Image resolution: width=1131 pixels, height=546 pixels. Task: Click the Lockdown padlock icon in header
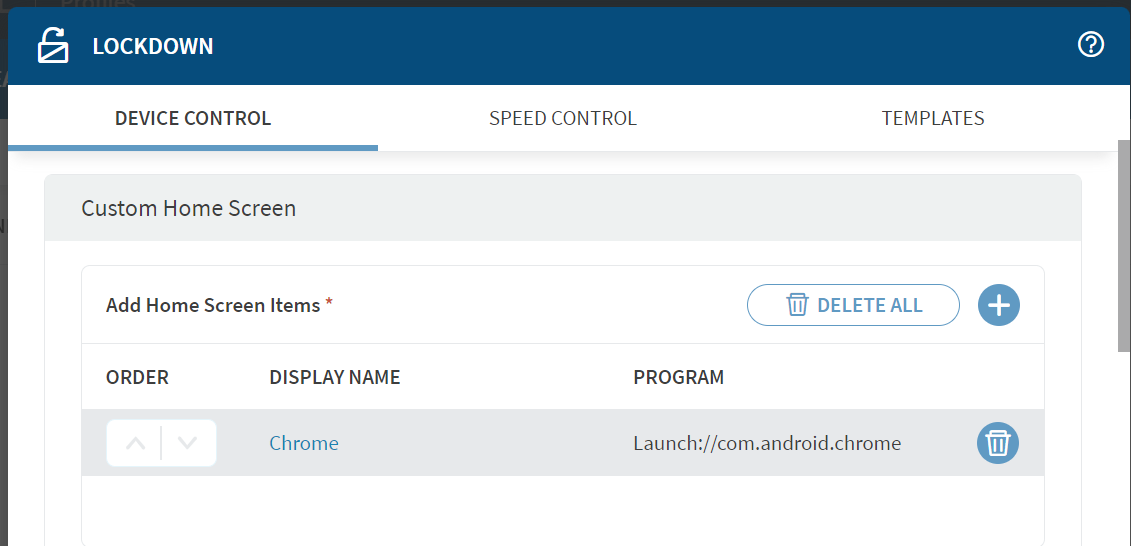[53, 46]
